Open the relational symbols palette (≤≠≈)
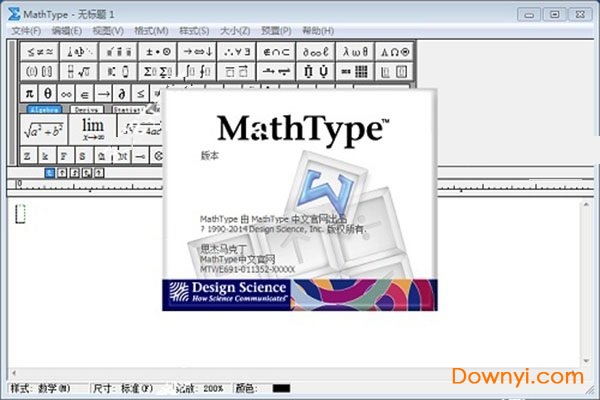Viewport: 600px width, 400px height. tap(40, 52)
